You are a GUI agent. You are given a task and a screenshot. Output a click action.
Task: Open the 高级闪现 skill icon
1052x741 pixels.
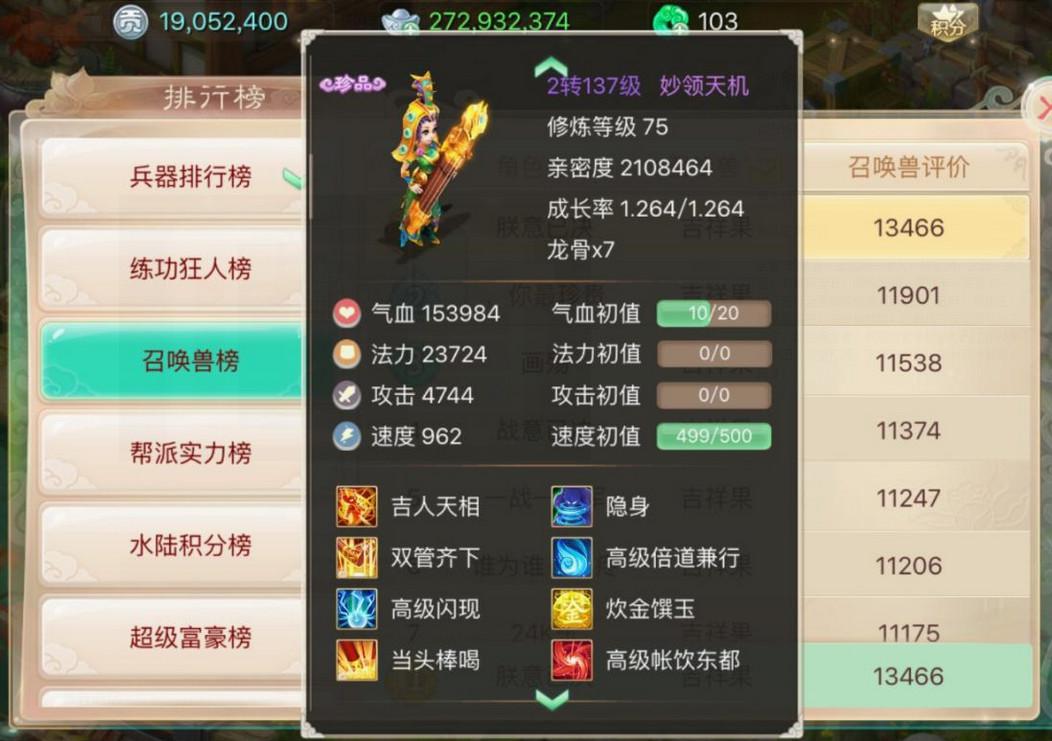tap(356, 609)
